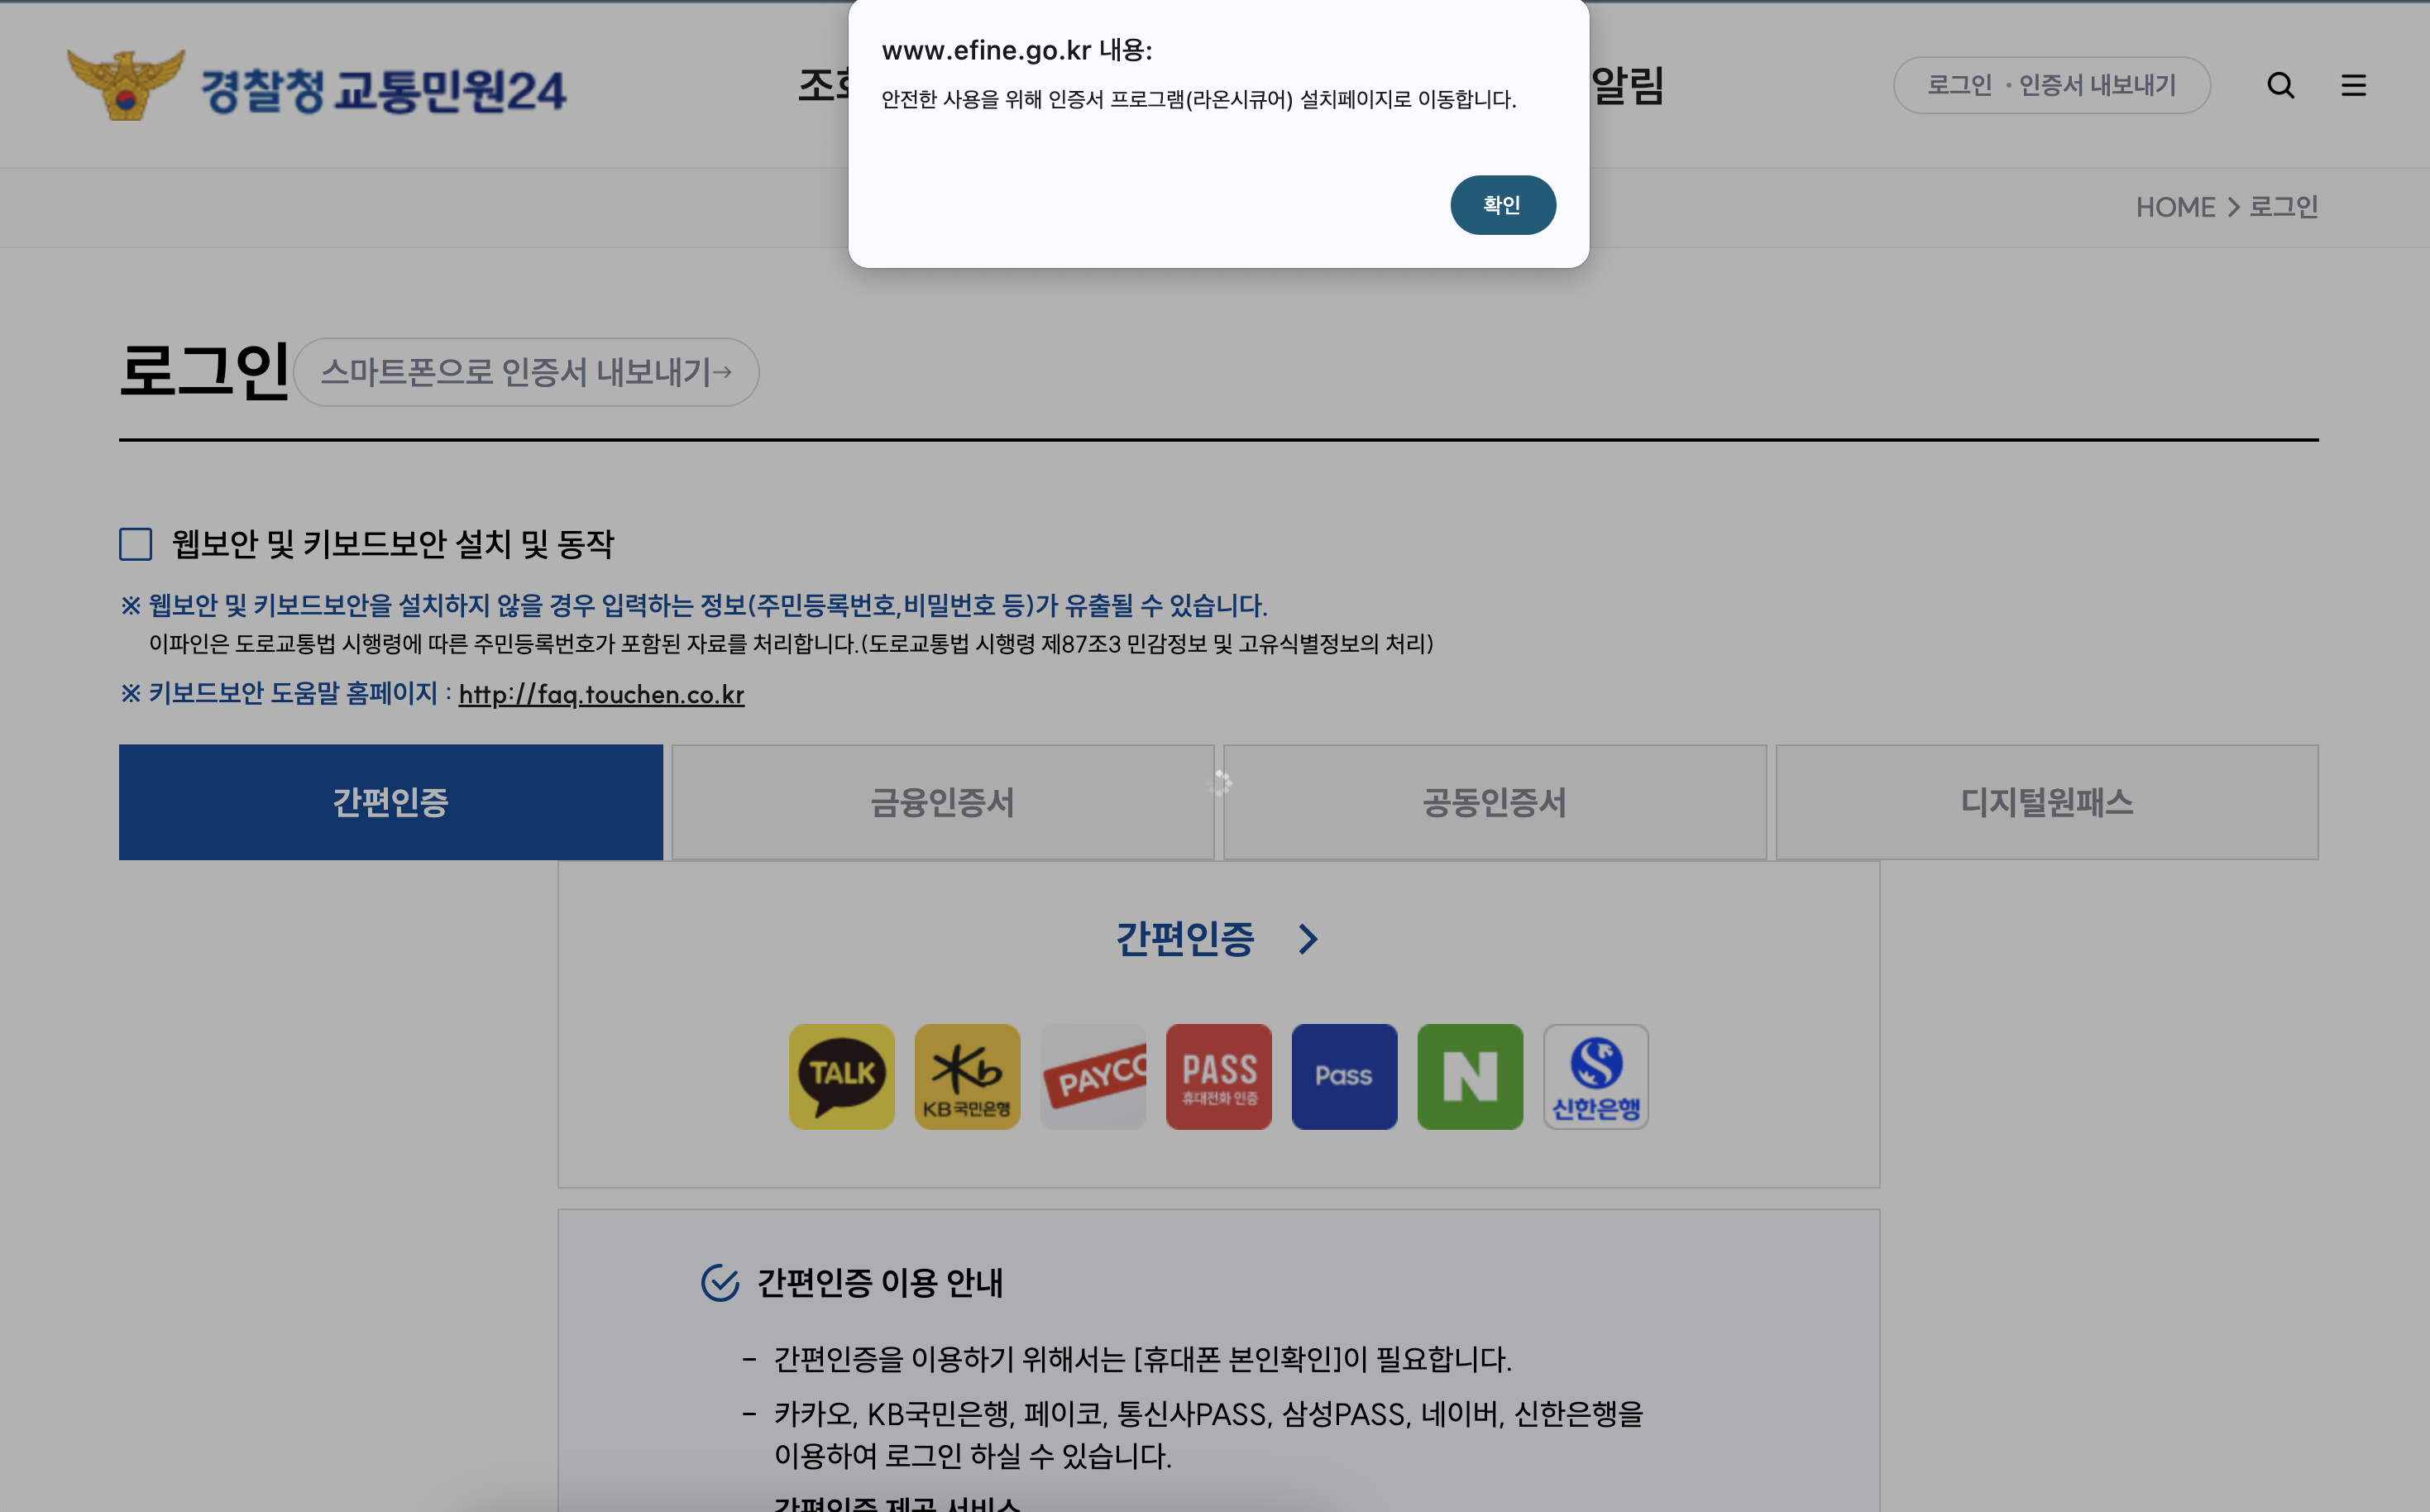Switch to the 공동인증서 tab

coord(1493,801)
